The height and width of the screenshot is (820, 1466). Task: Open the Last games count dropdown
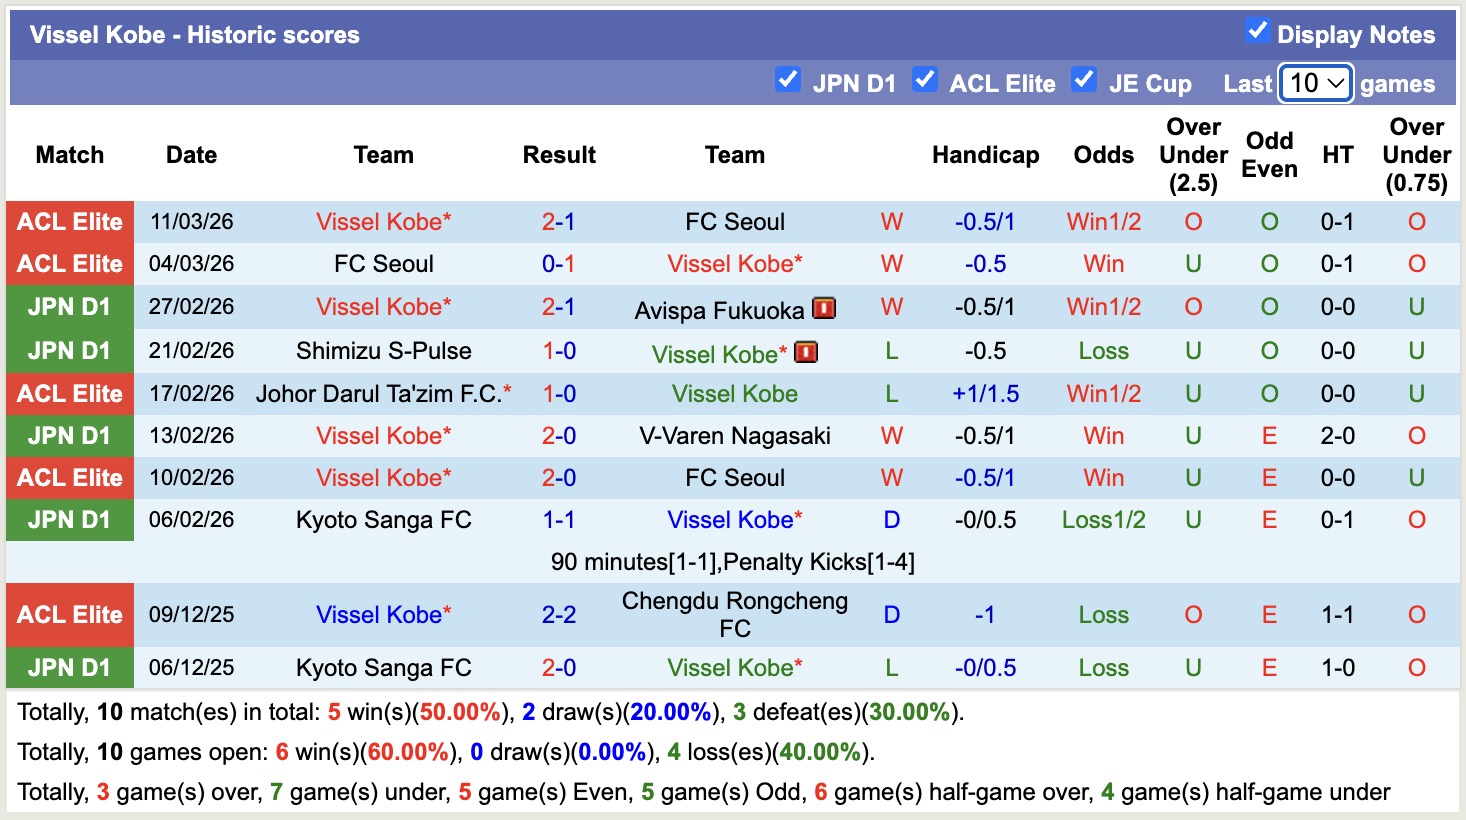(1315, 84)
